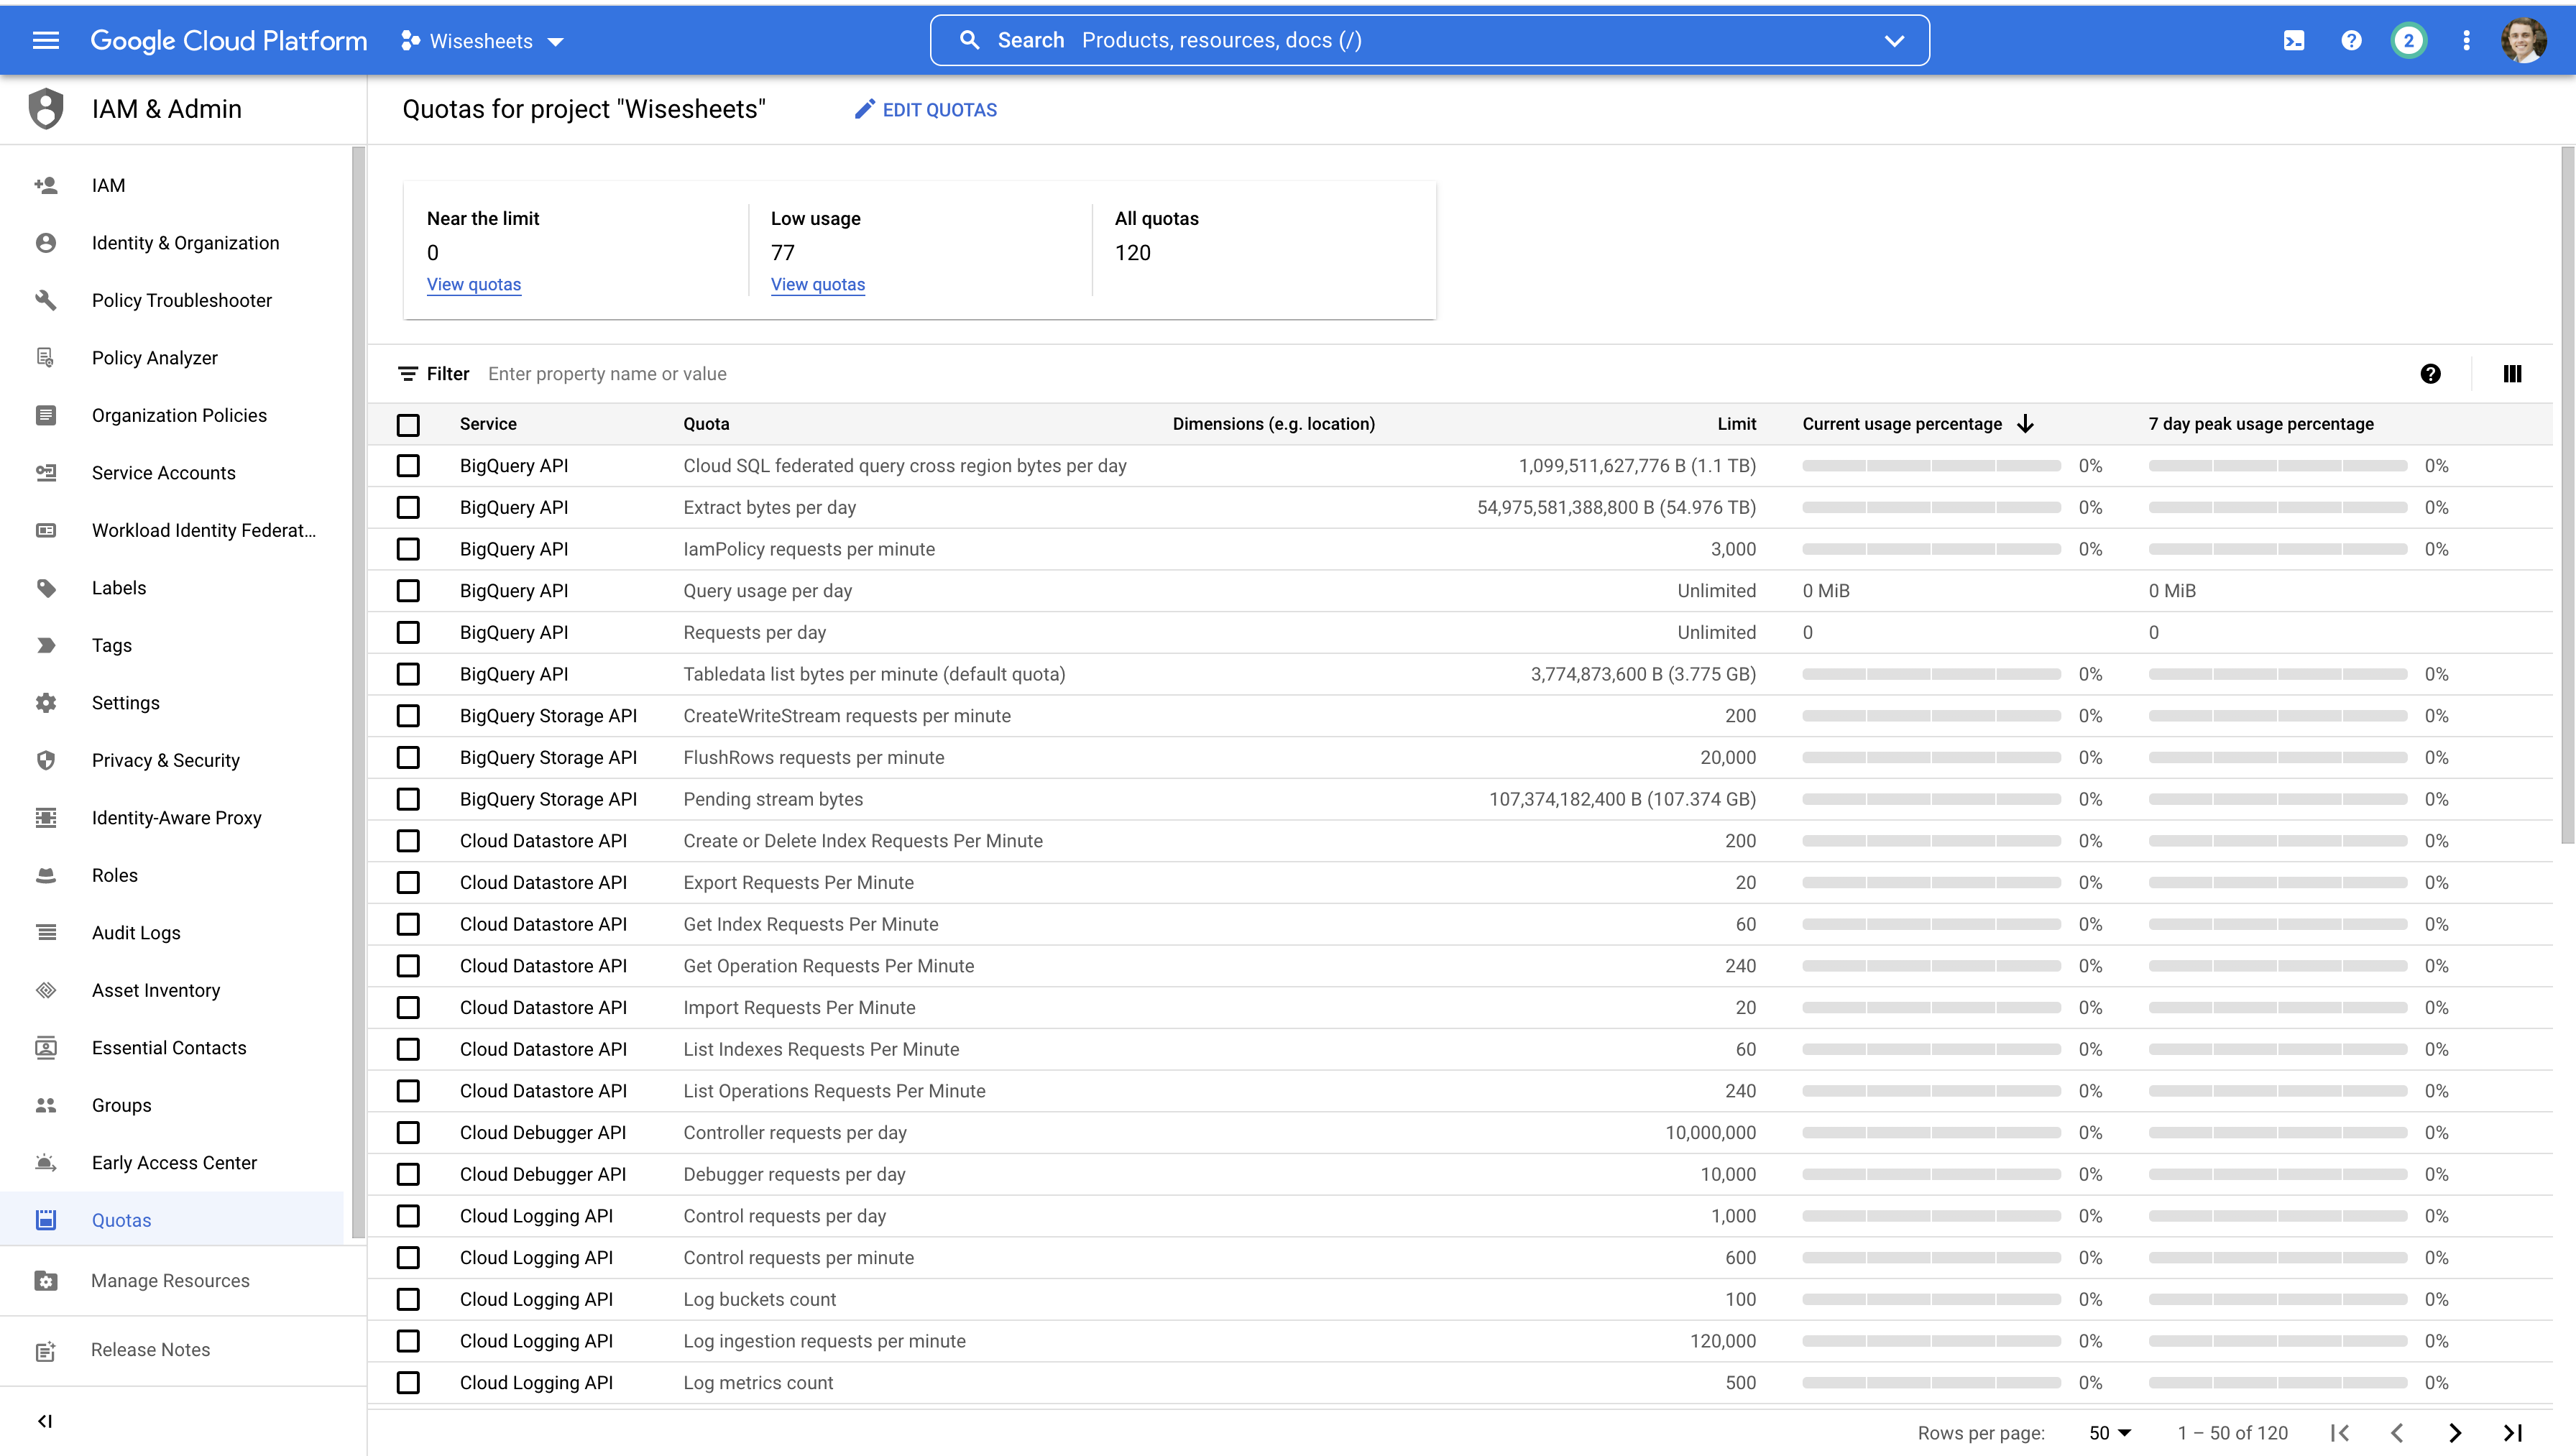Click the Labels tag icon
The width and height of the screenshot is (2576, 1456).
tap(46, 588)
